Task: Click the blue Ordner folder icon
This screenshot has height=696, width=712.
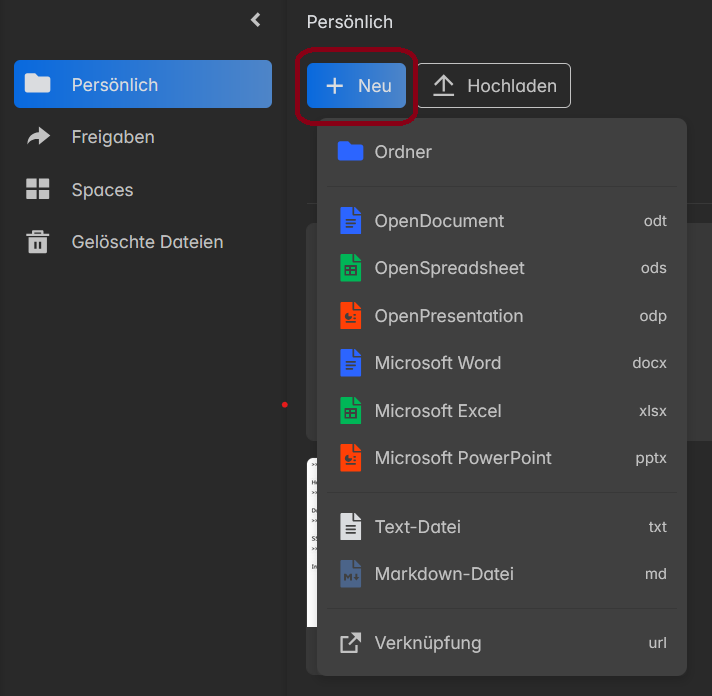Action: 350,152
